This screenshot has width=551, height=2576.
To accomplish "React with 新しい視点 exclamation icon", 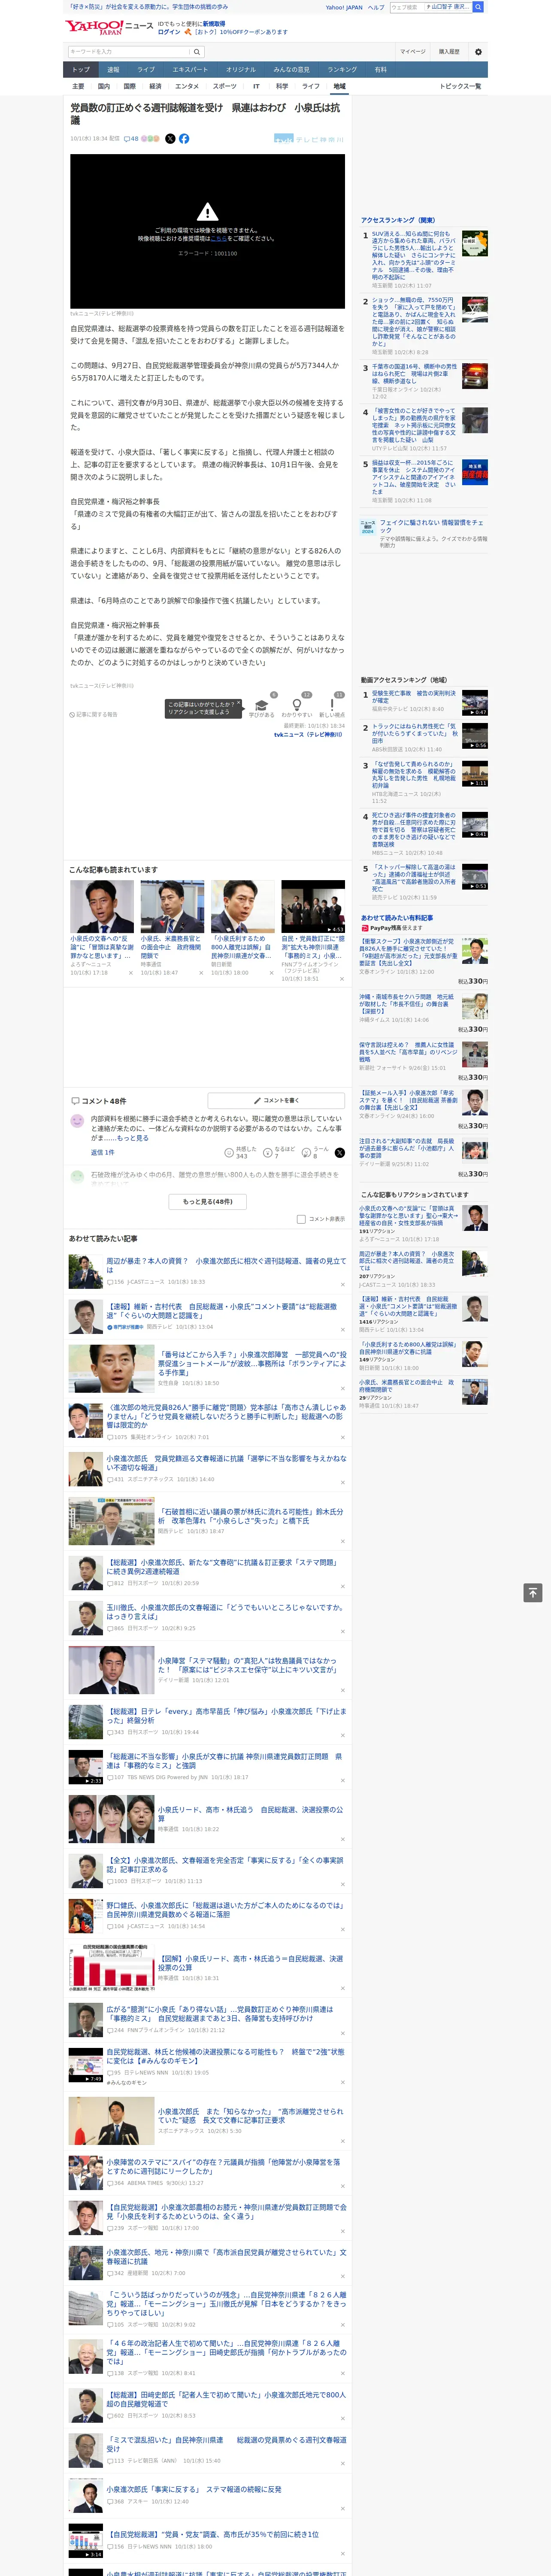I will (x=332, y=704).
